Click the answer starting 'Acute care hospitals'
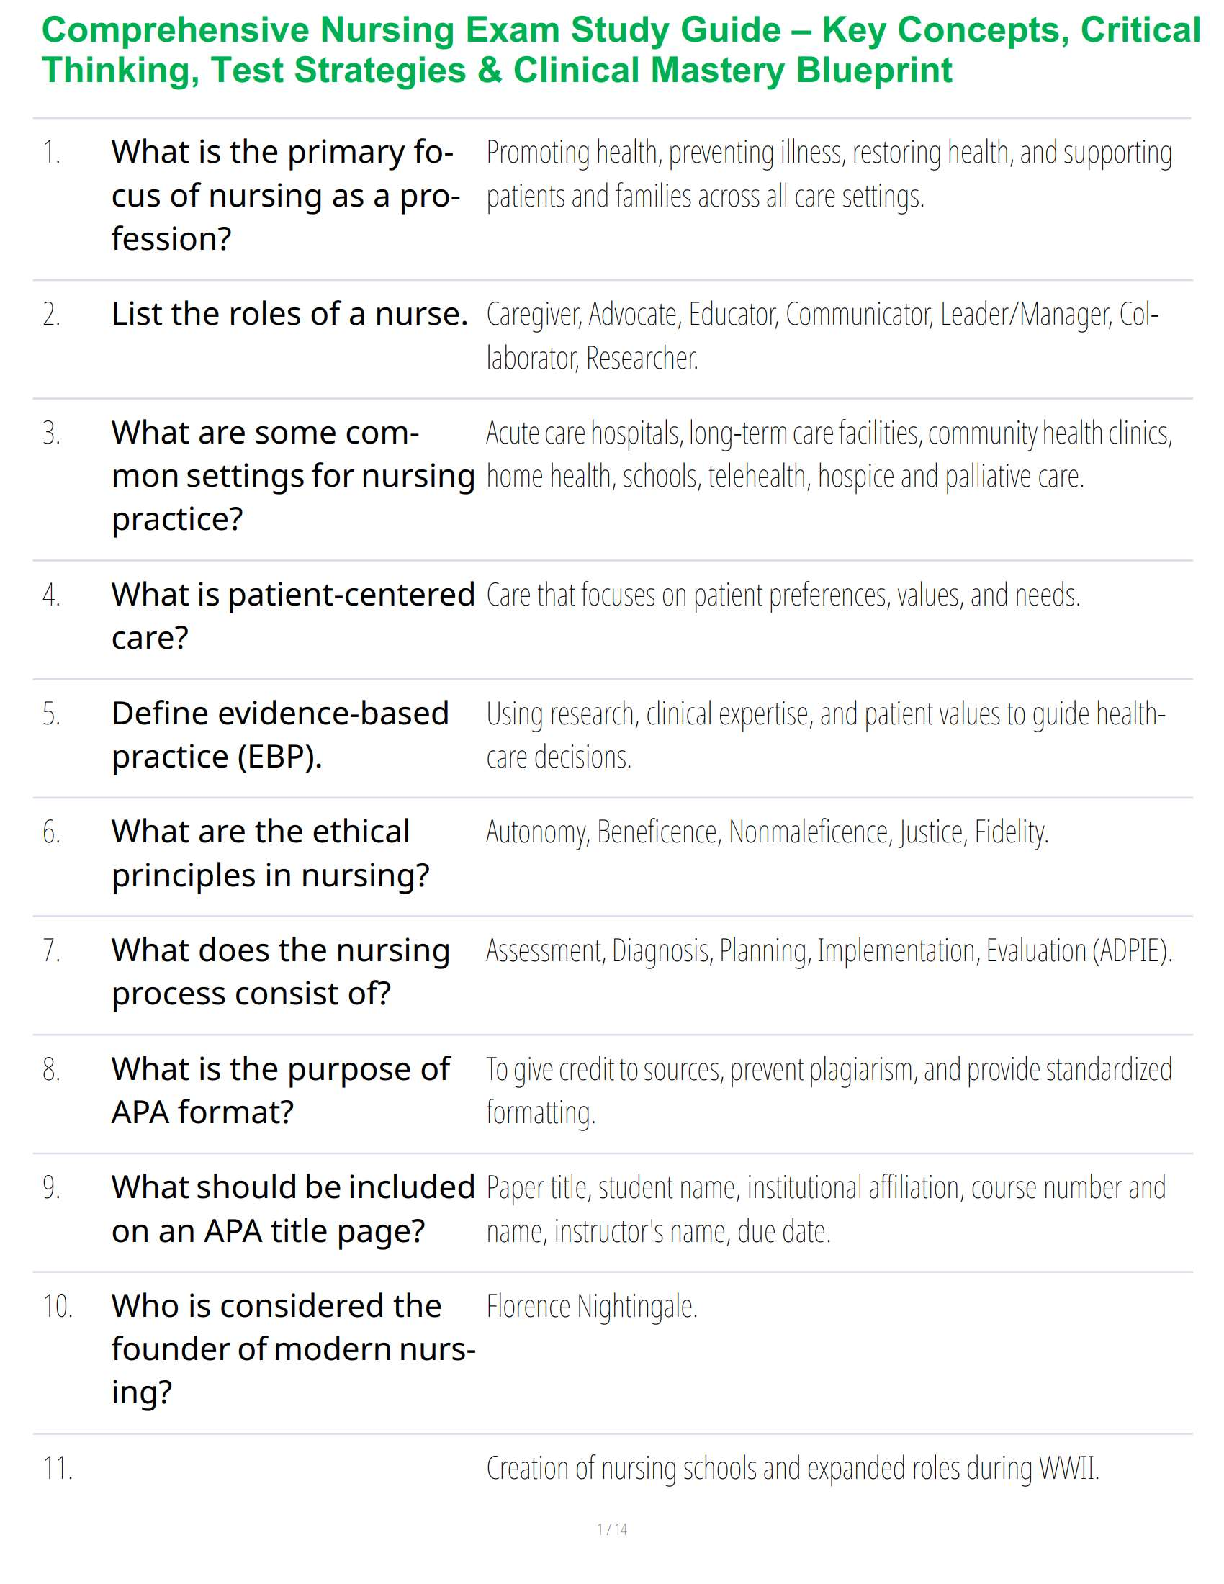This screenshot has width=1224, height=1584. (828, 454)
